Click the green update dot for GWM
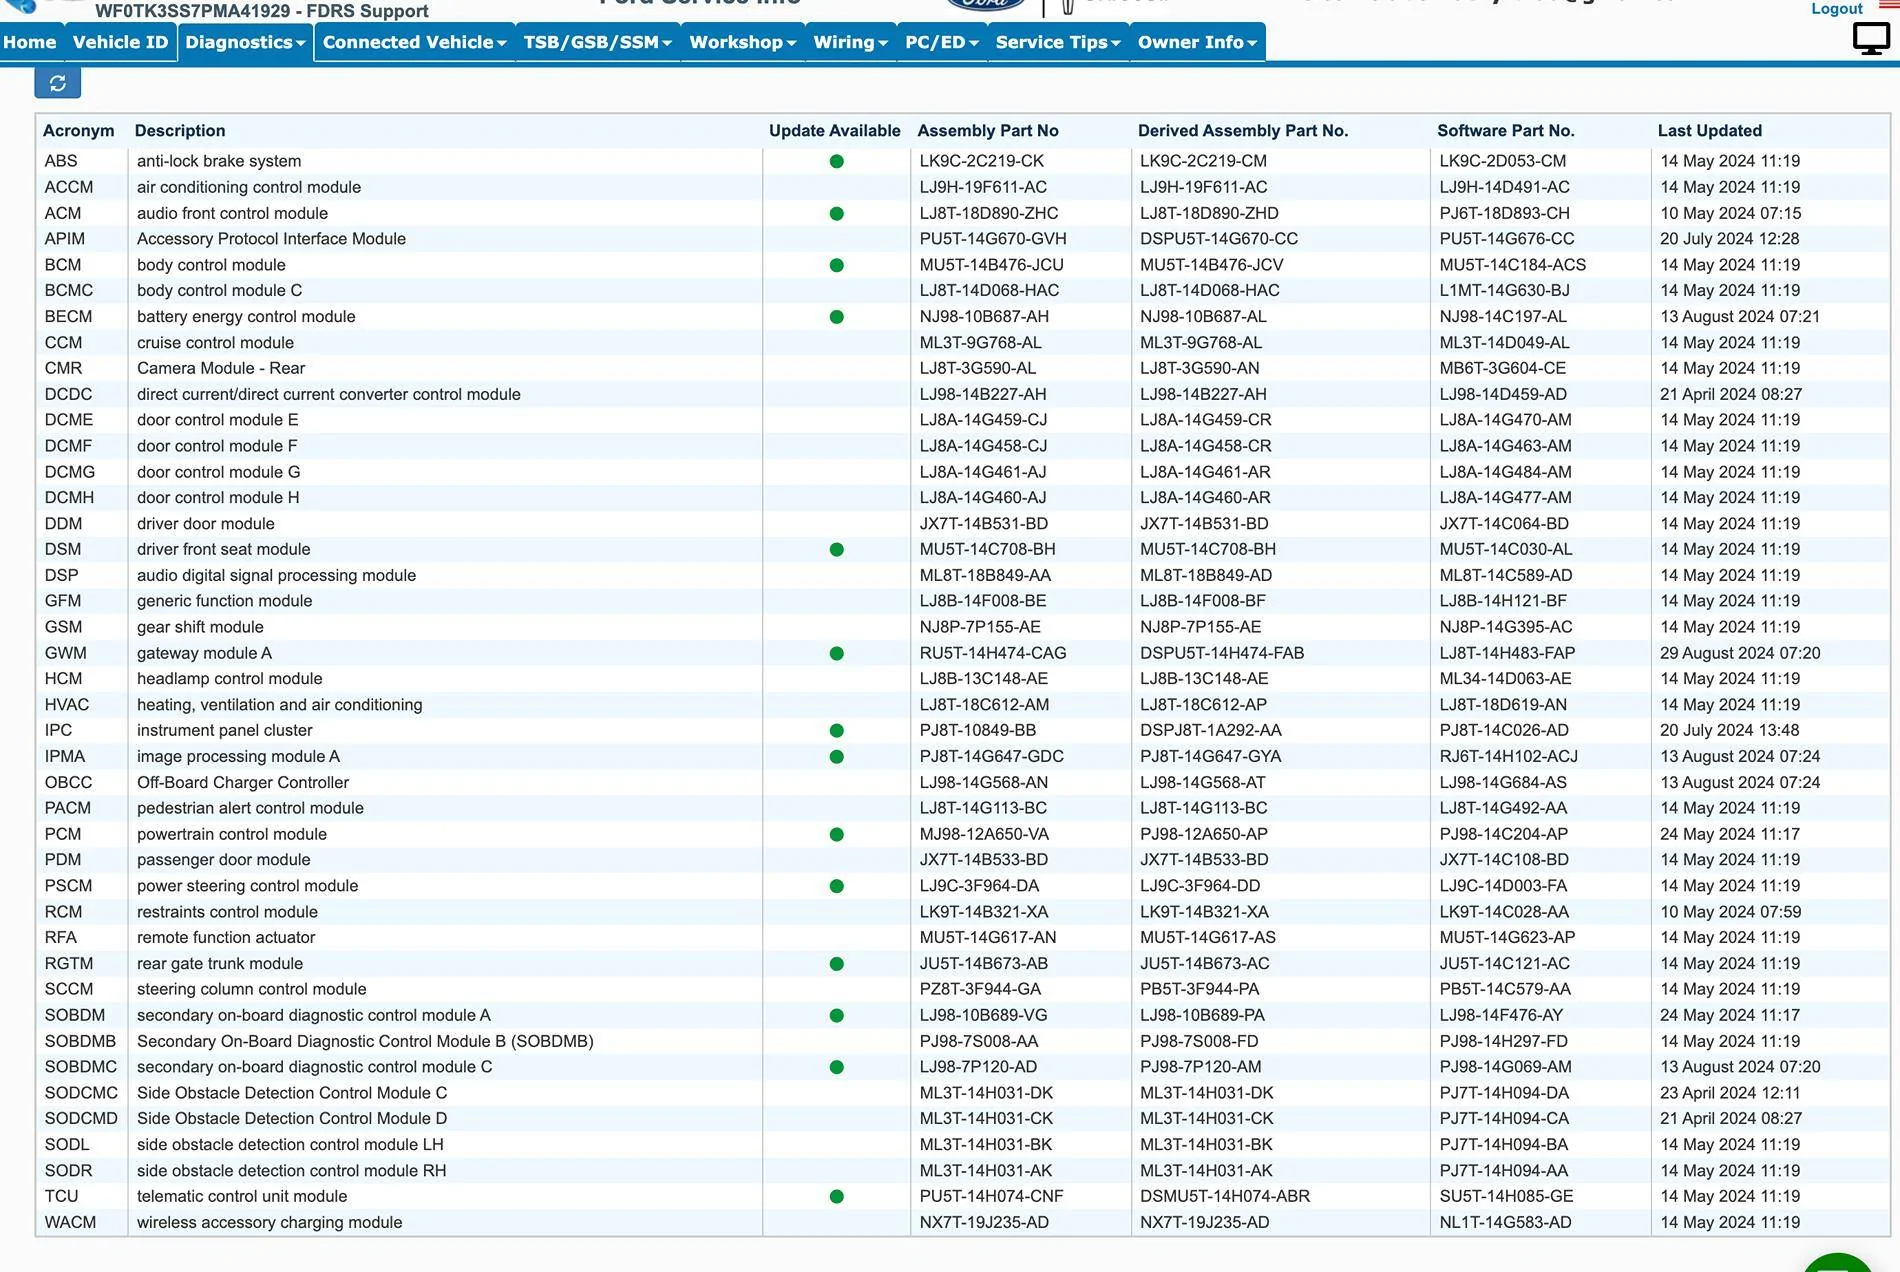This screenshot has height=1272, width=1900. pos(837,653)
